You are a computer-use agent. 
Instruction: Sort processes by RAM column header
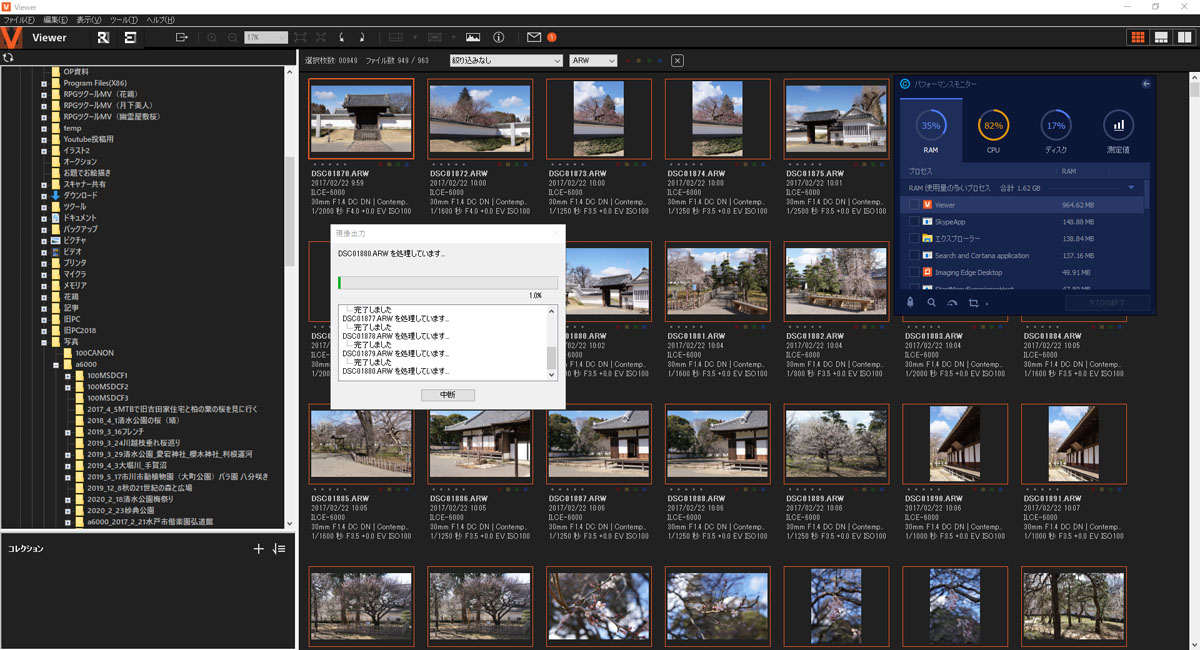click(1069, 171)
